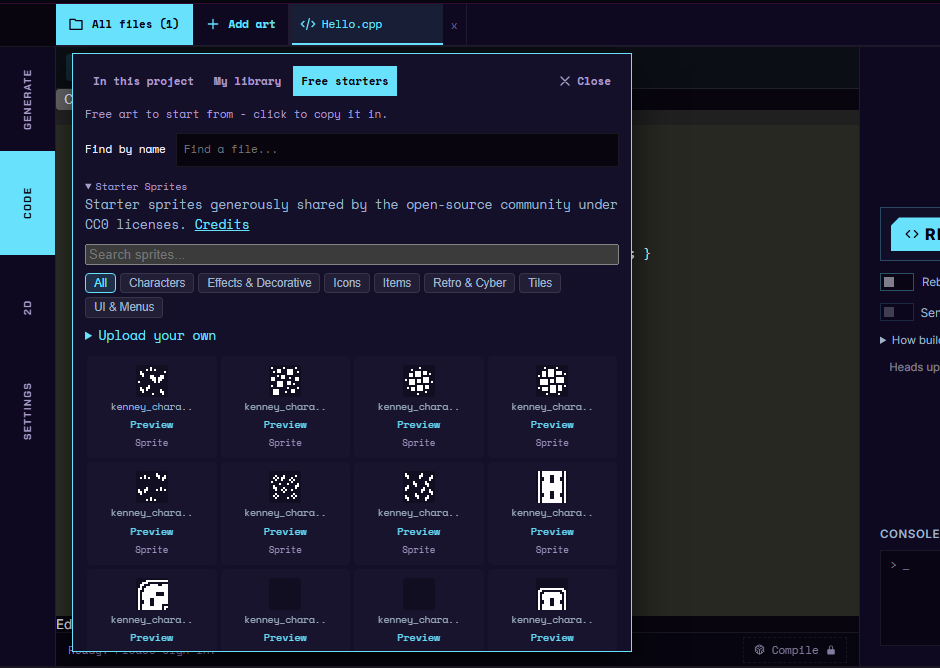Expand the How buil... disclosure

(x=909, y=340)
